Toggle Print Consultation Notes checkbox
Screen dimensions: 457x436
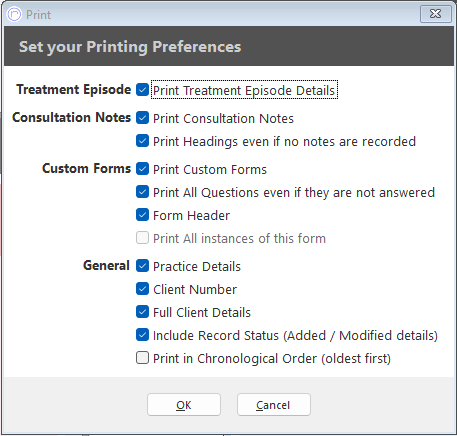142,118
